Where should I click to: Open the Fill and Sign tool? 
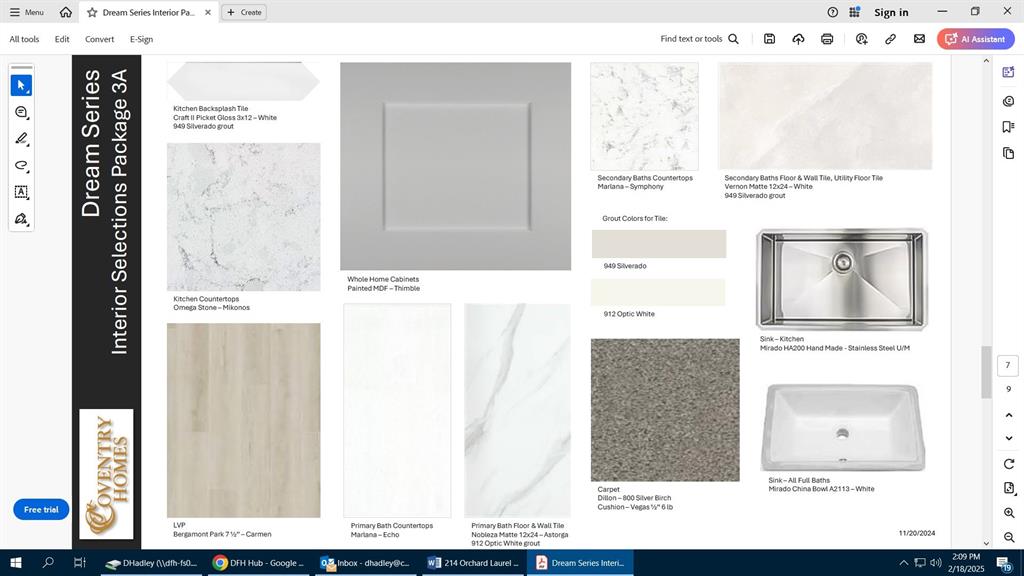click(21, 219)
